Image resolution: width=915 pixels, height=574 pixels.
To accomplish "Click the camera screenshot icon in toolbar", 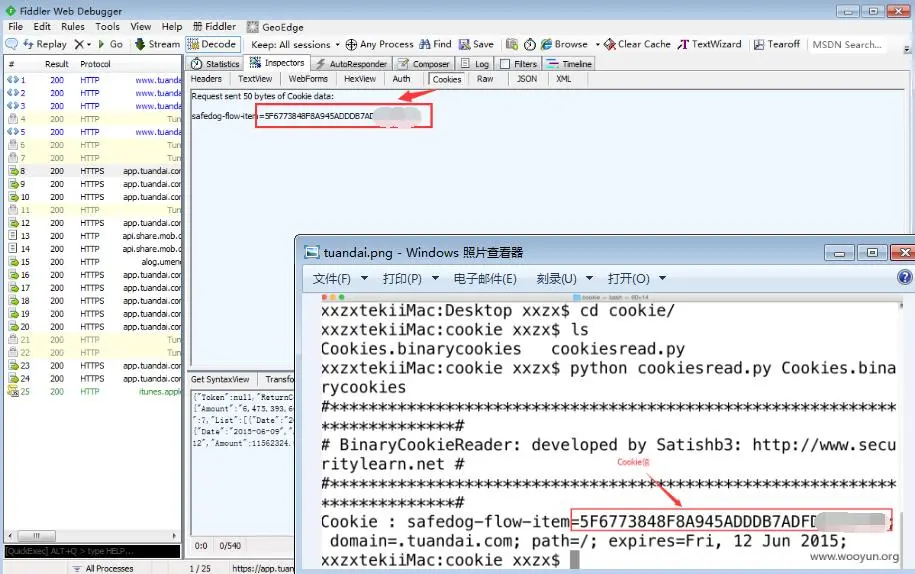I will [x=512, y=44].
